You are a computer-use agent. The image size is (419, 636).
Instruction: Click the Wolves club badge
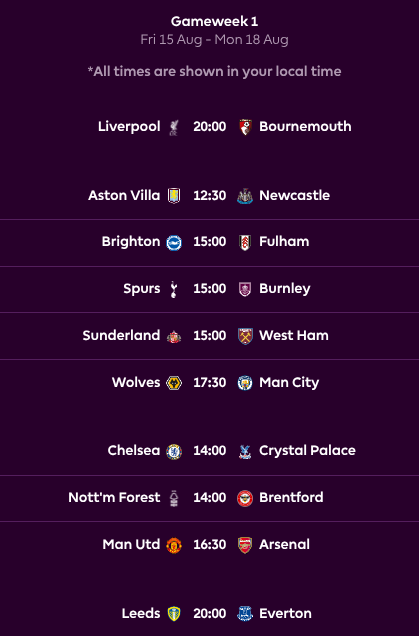point(174,382)
